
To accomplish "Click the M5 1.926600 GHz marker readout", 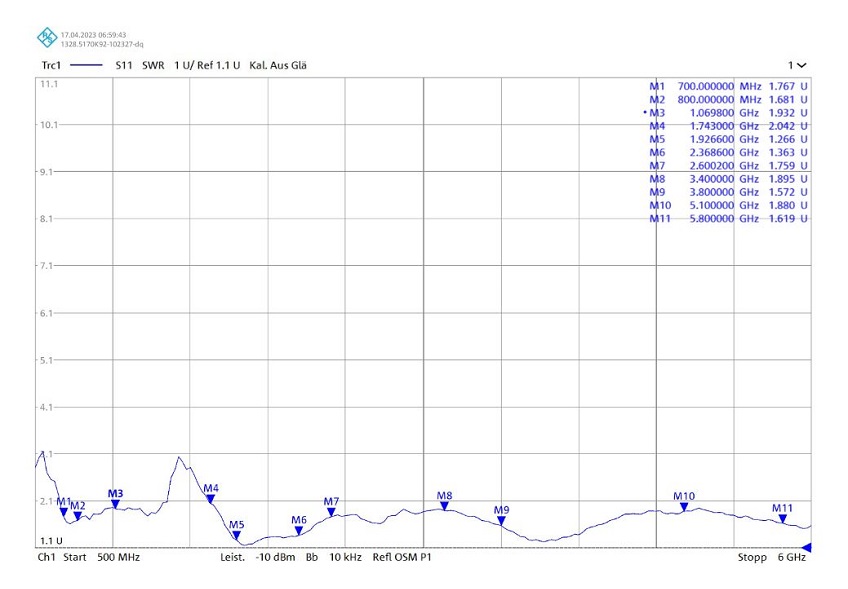I will click(x=728, y=140).
